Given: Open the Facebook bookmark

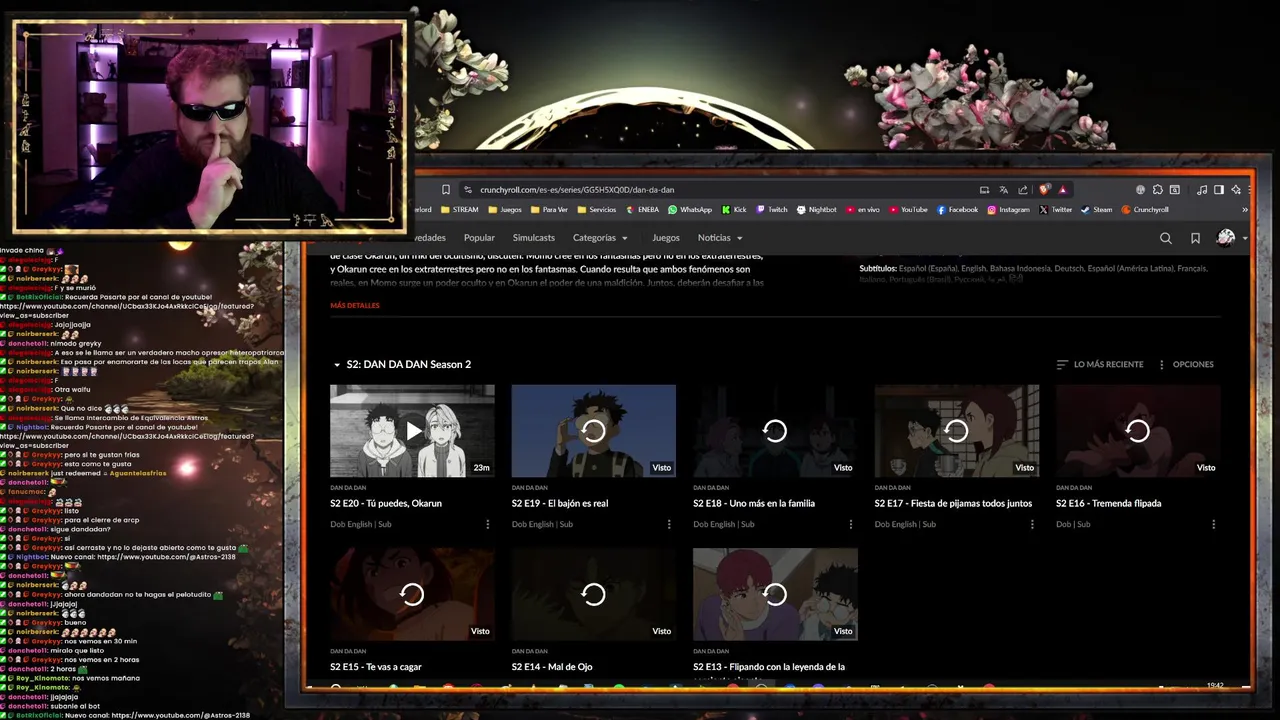Looking at the screenshot, I should [957, 210].
